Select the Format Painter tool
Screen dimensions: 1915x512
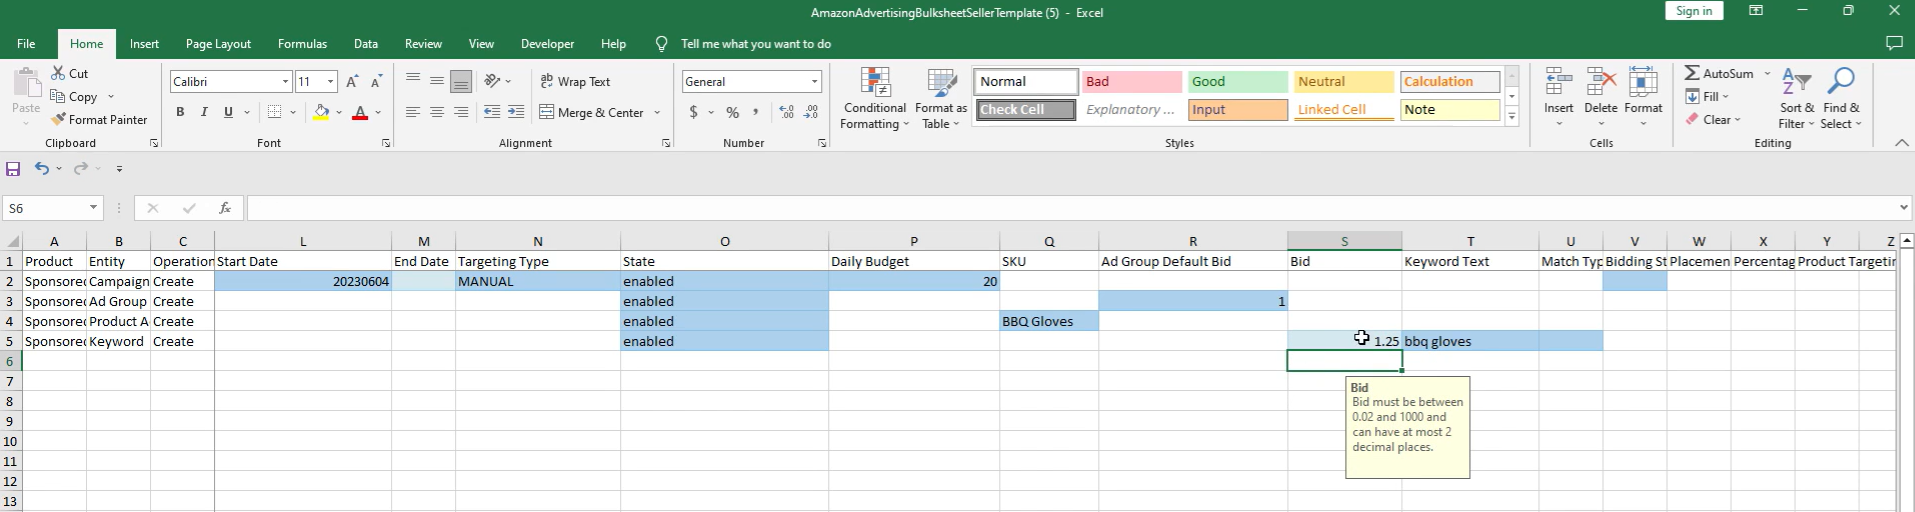[x=99, y=119]
